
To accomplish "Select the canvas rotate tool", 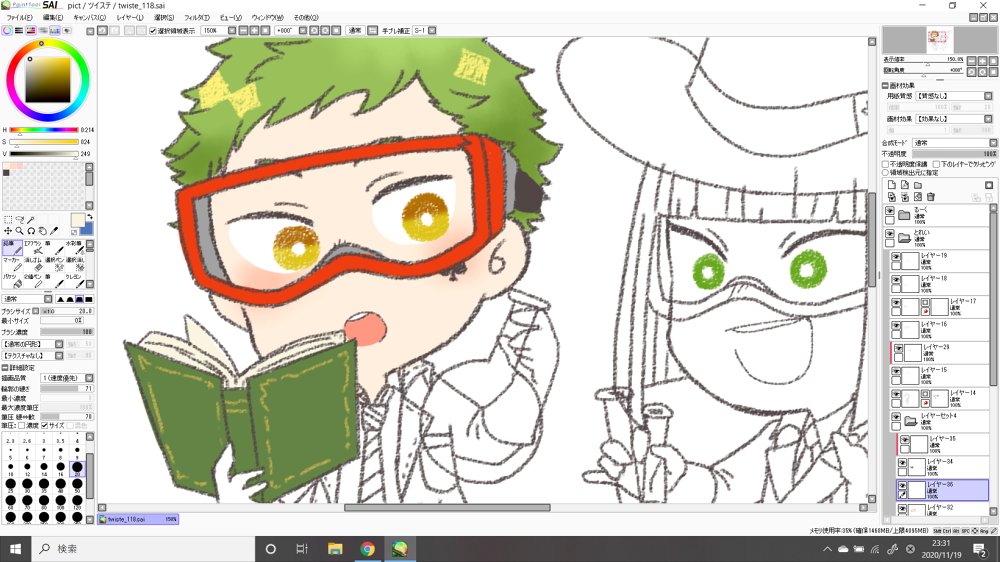I will point(31,231).
